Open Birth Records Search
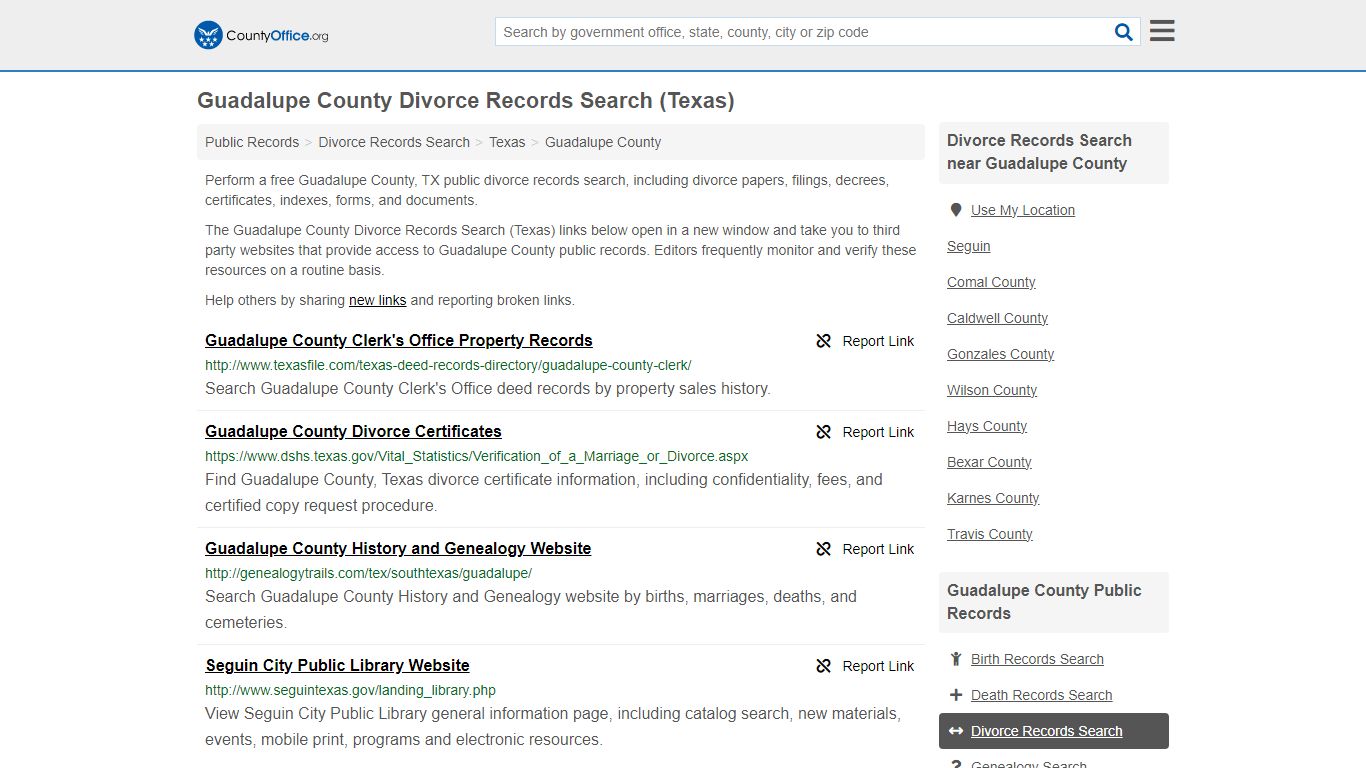Image resolution: width=1366 pixels, height=768 pixels. click(x=1037, y=659)
